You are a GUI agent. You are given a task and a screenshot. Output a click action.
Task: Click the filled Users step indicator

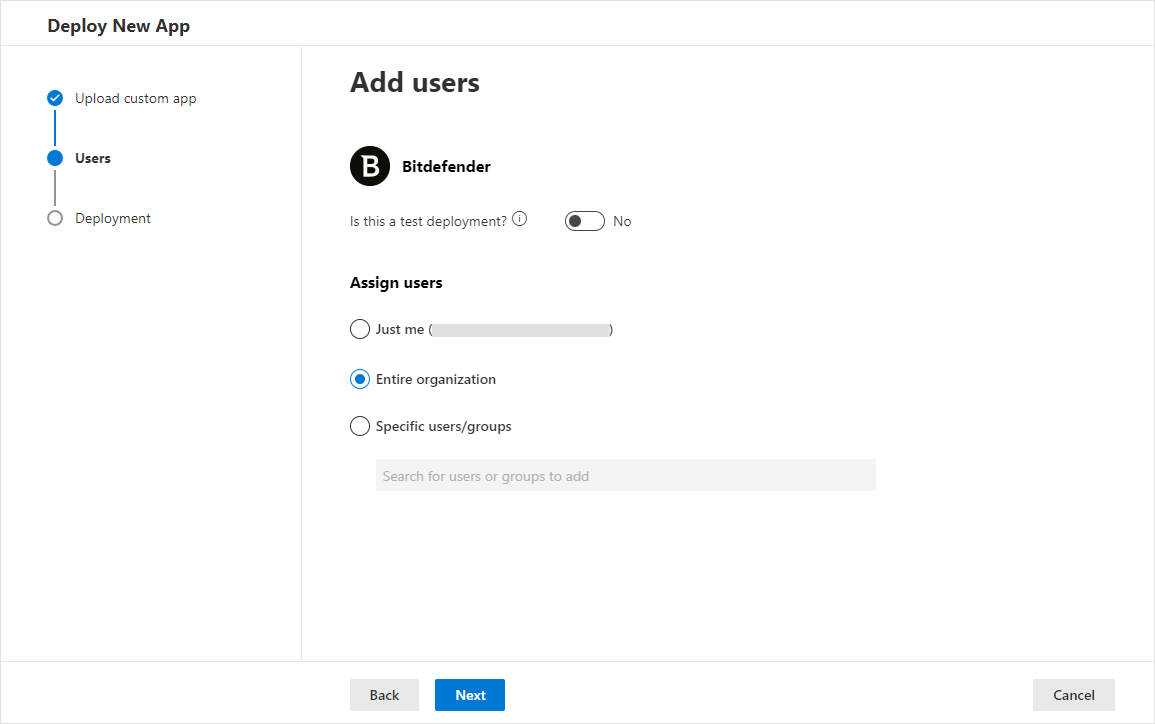(55, 158)
